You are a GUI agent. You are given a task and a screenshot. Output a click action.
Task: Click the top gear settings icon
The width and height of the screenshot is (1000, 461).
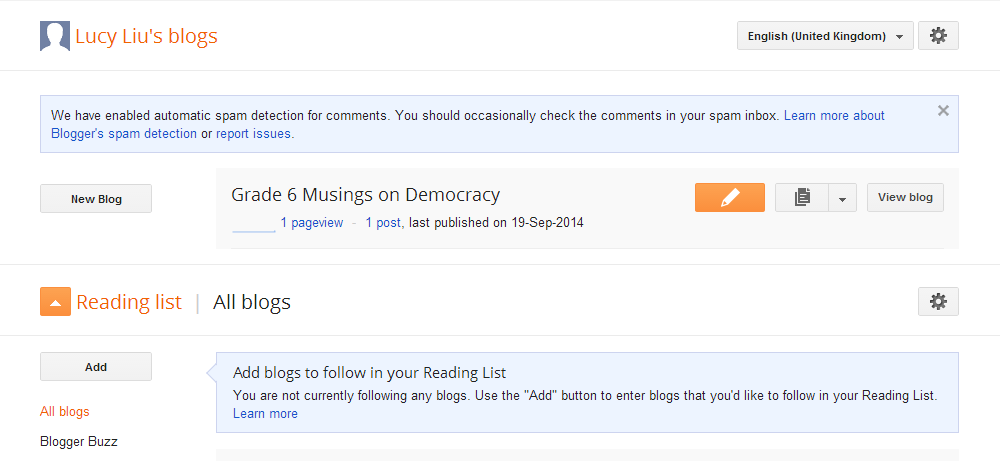click(938, 36)
